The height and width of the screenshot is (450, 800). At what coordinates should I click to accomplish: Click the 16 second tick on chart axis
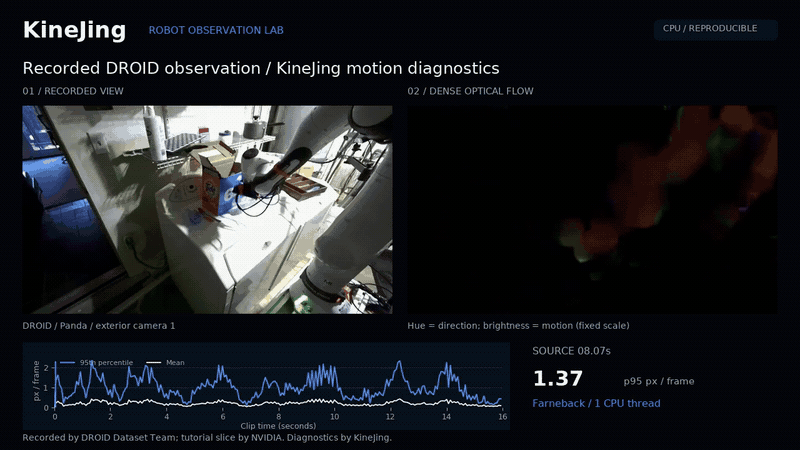point(503,416)
